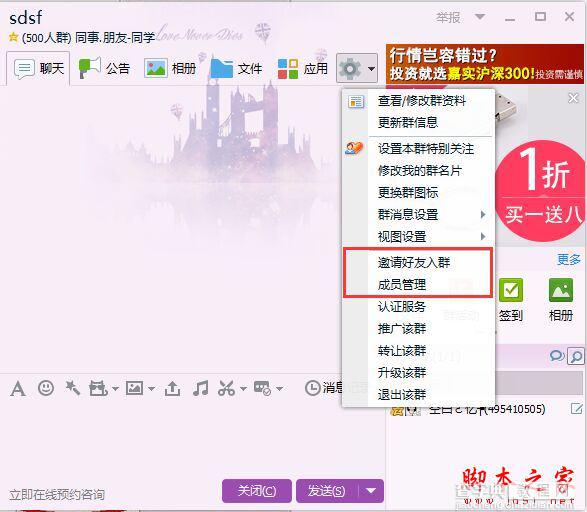Open message history clock icon
Screen dimensions: 587x512
click(312, 388)
